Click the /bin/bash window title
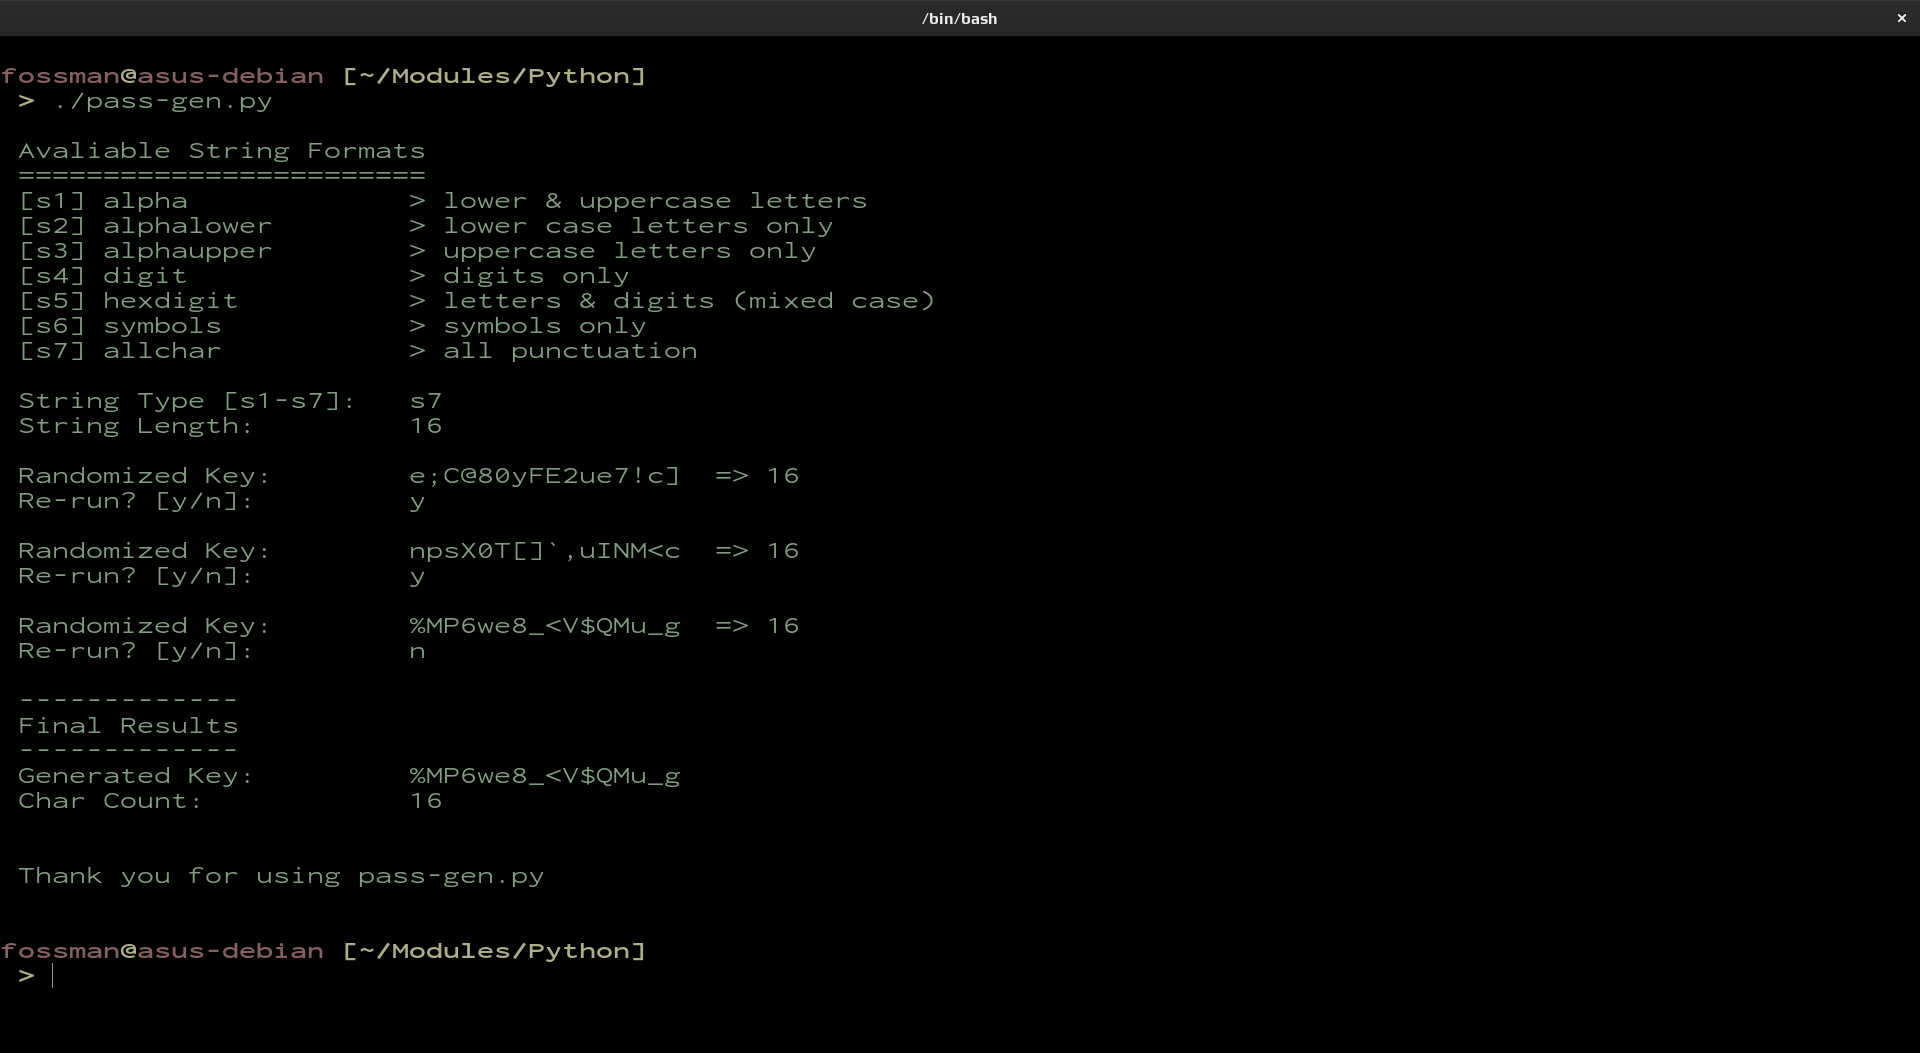This screenshot has width=1920, height=1053. click(959, 18)
